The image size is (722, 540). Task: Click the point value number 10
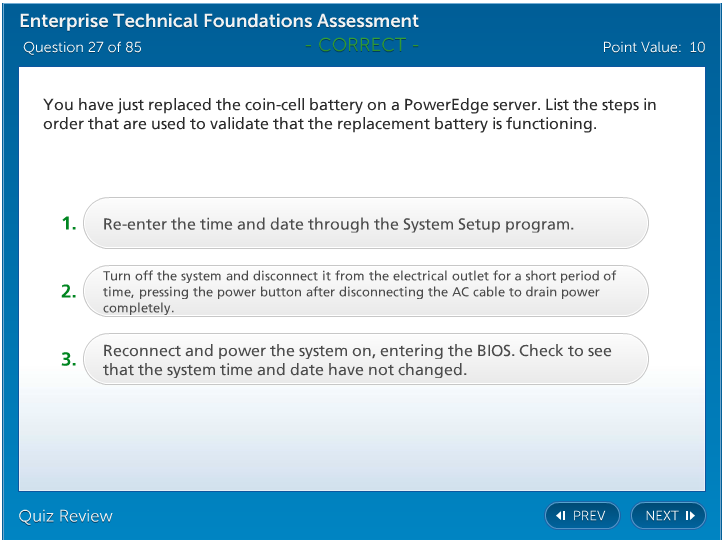tap(697, 47)
